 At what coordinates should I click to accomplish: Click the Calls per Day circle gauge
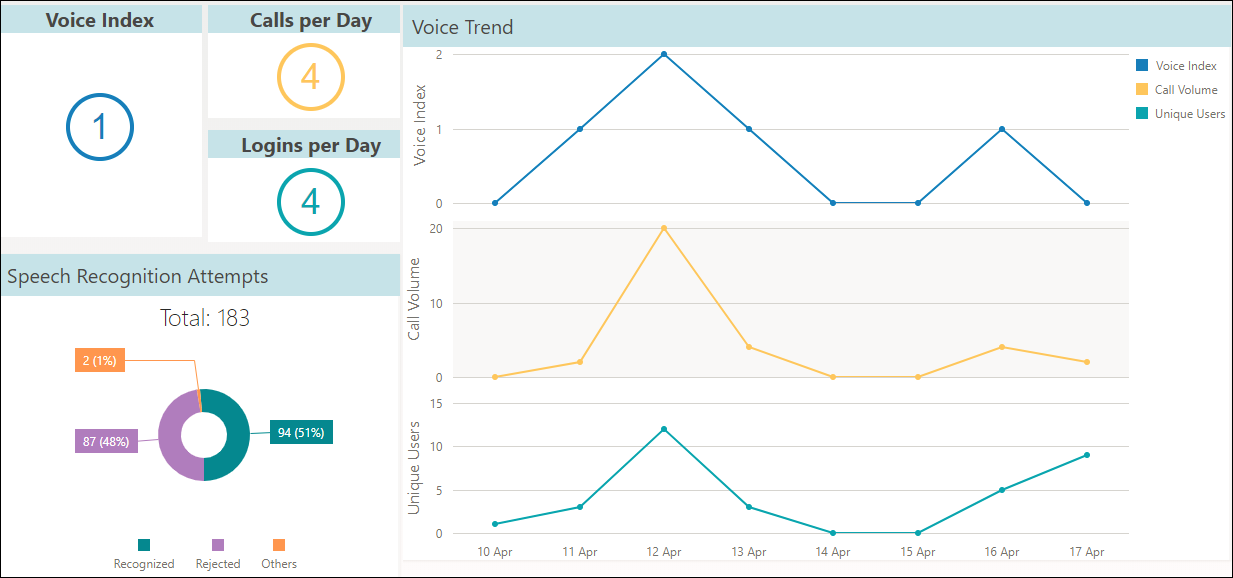click(310, 77)
